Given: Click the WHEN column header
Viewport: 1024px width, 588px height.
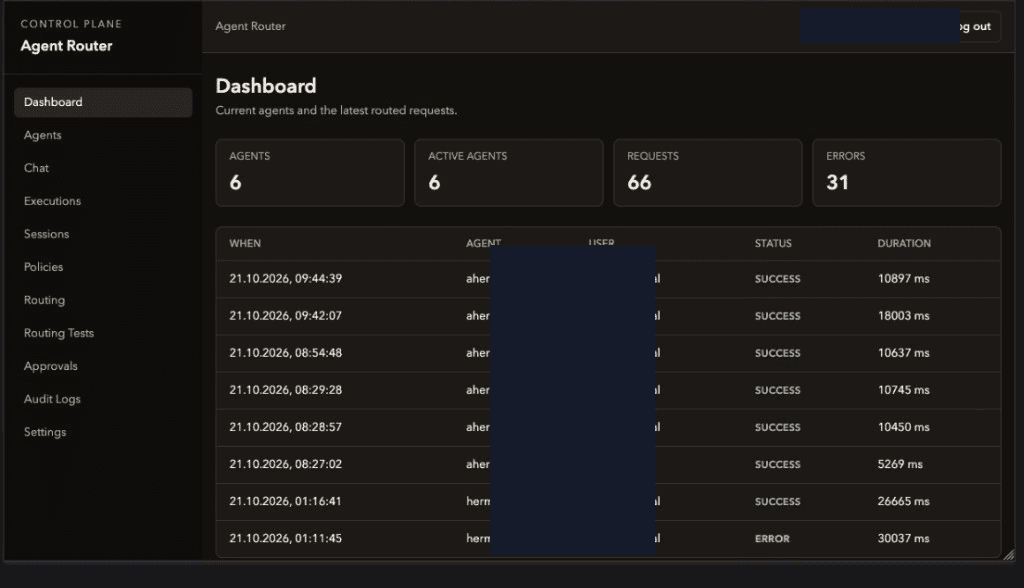Looking at the screenshot, I should (x=245, y=243).
